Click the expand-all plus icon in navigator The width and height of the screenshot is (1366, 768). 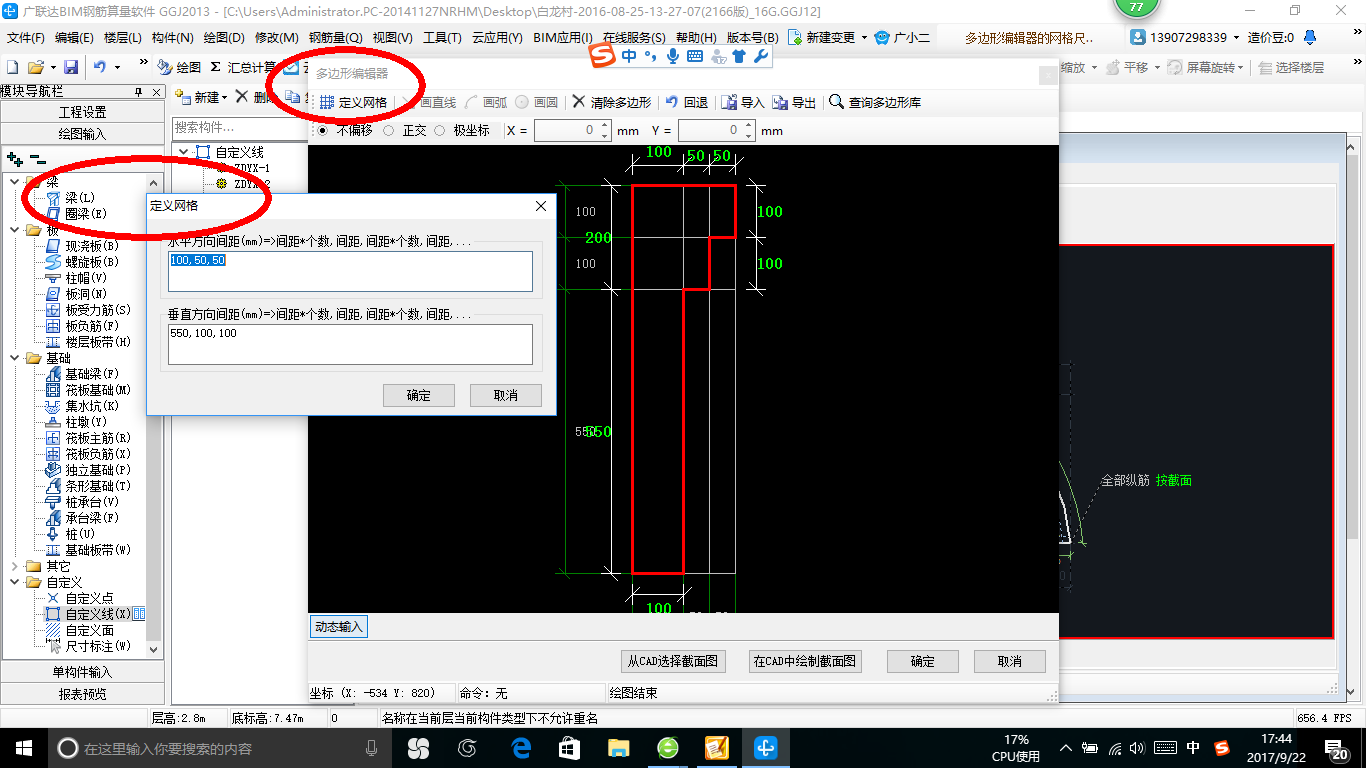14,158
